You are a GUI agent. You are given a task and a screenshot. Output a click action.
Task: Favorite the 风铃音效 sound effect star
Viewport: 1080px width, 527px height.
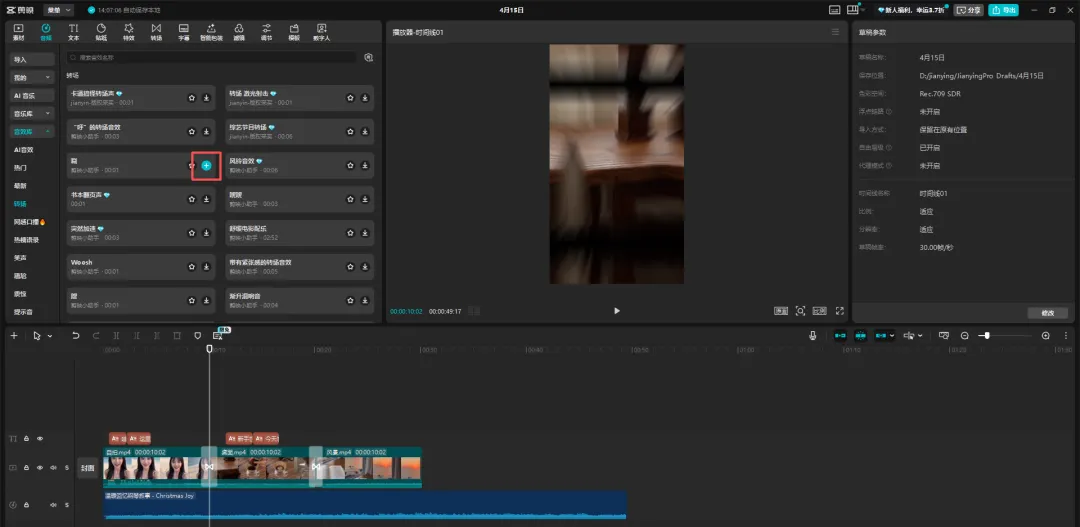pos(350,165)
